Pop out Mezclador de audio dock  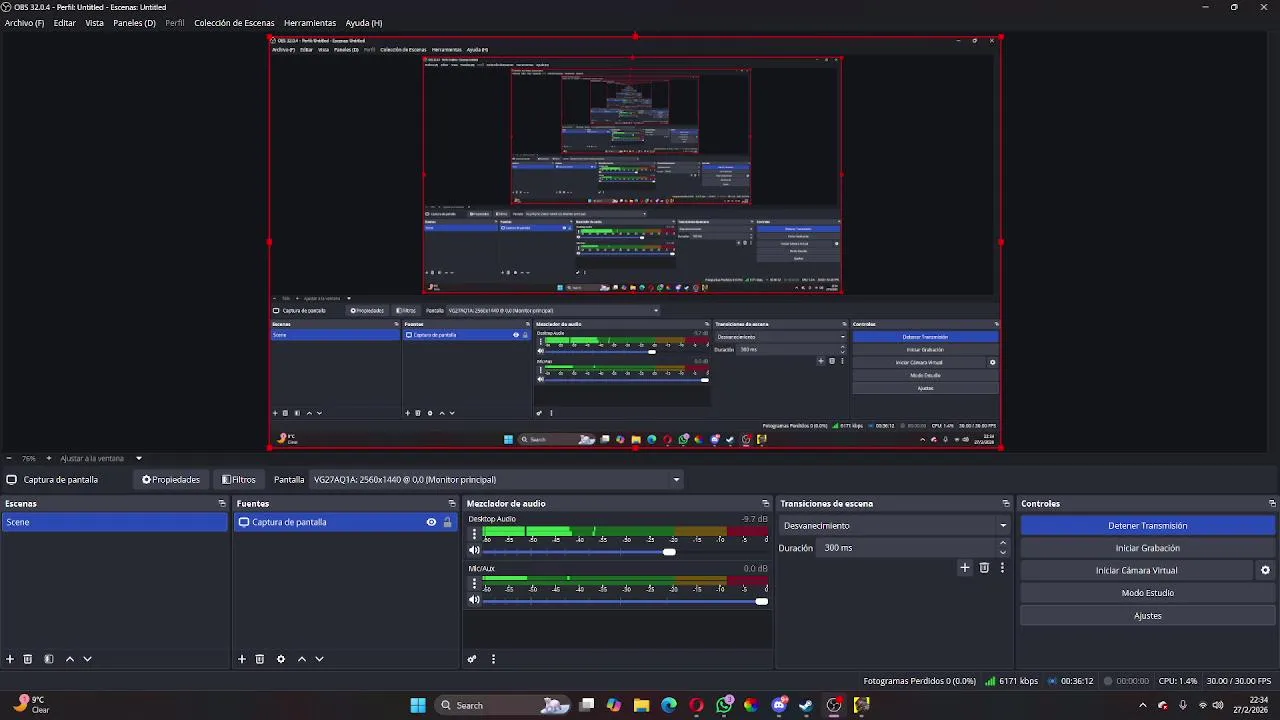click(766, 504)
